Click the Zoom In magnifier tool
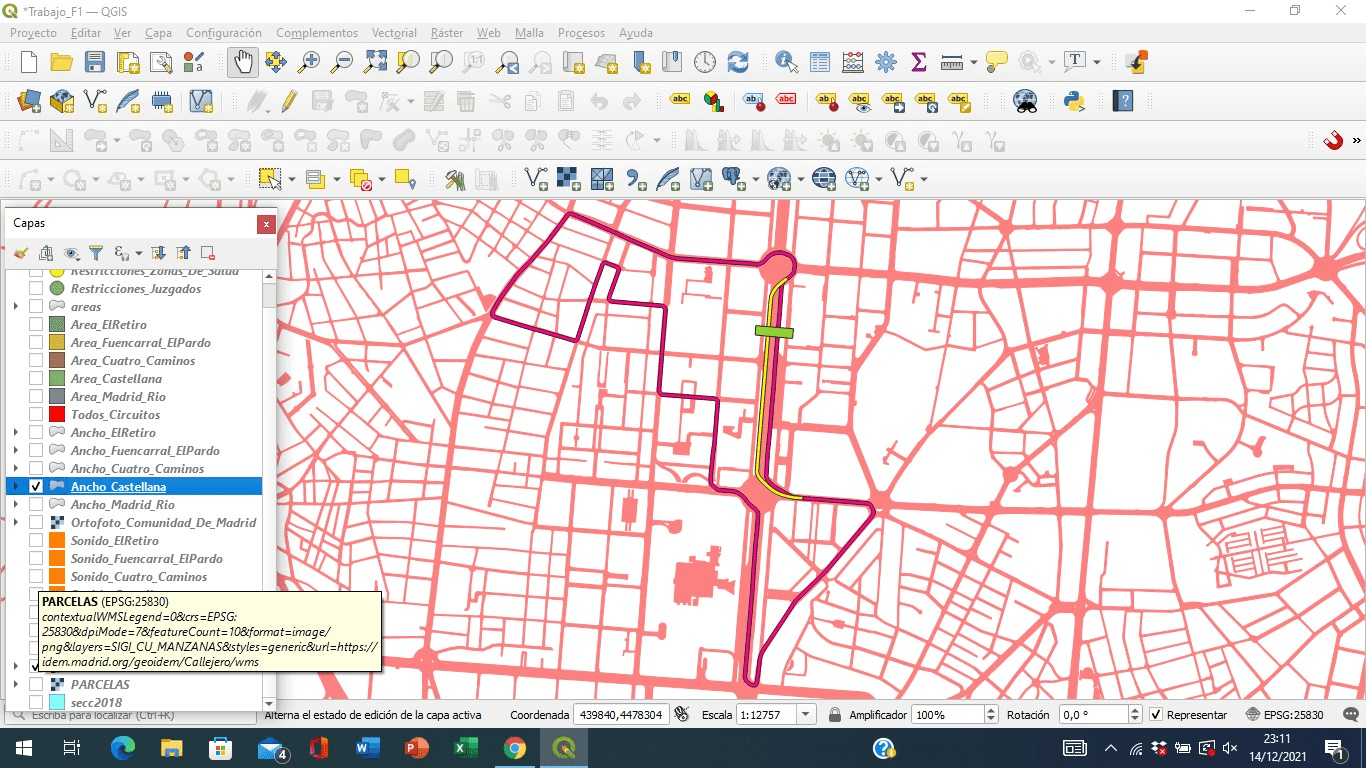This screenshot has width=1366, height=768. [309, 62]
